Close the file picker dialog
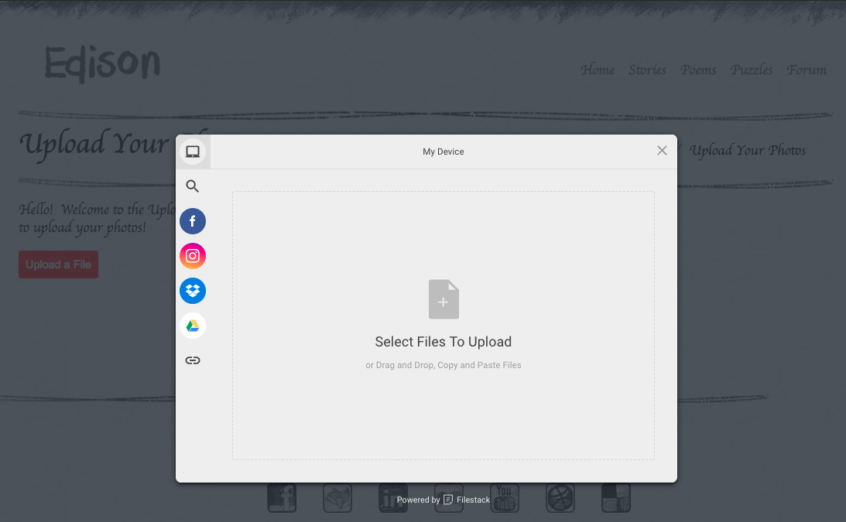Image resolution: width=846 pixels, height=522 pixels. 662,151
